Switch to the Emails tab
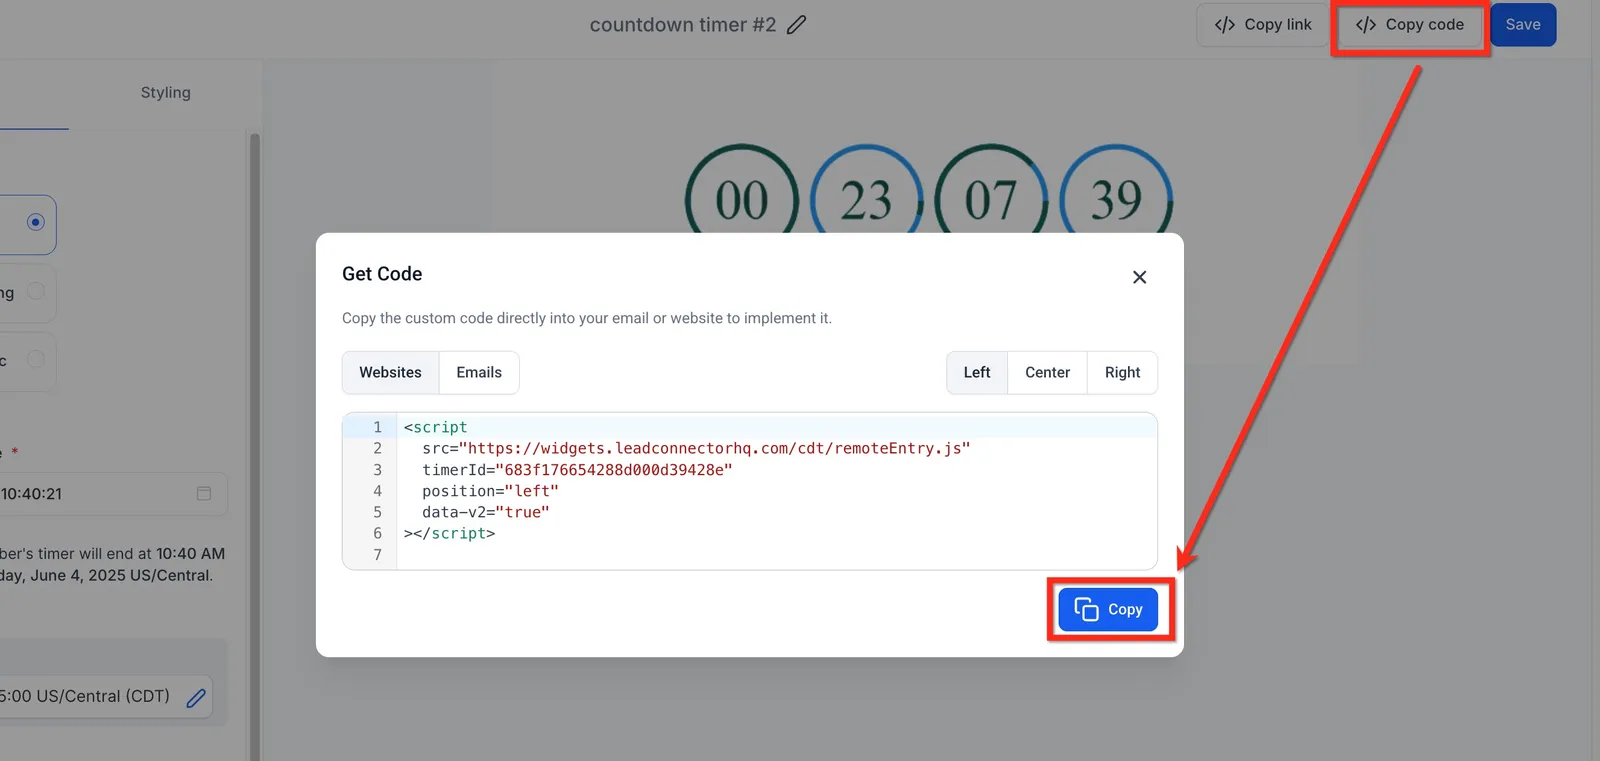This screenshot has width=1600, height=761. (479, 372)
